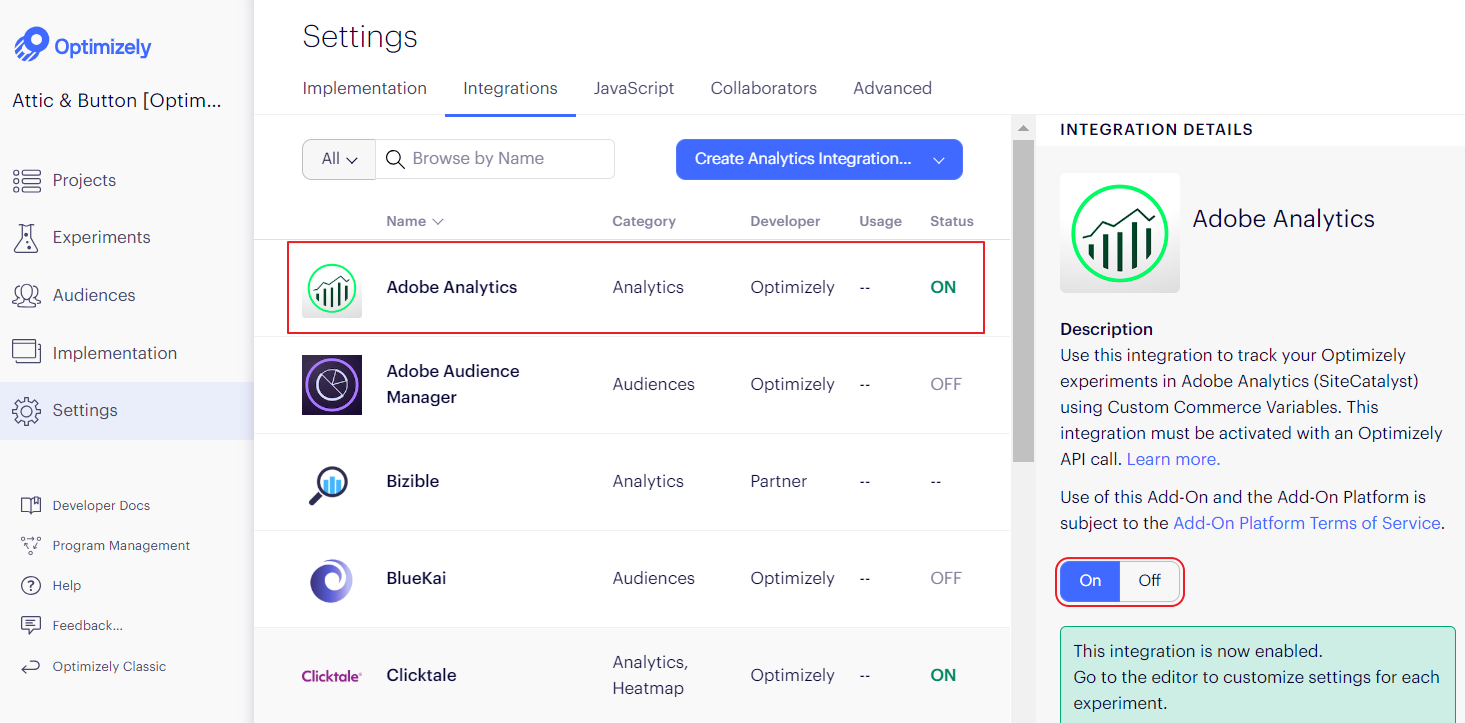Click the Developer column header
This screenshot has width=1465, height=723.
click(x=785, y=221)
